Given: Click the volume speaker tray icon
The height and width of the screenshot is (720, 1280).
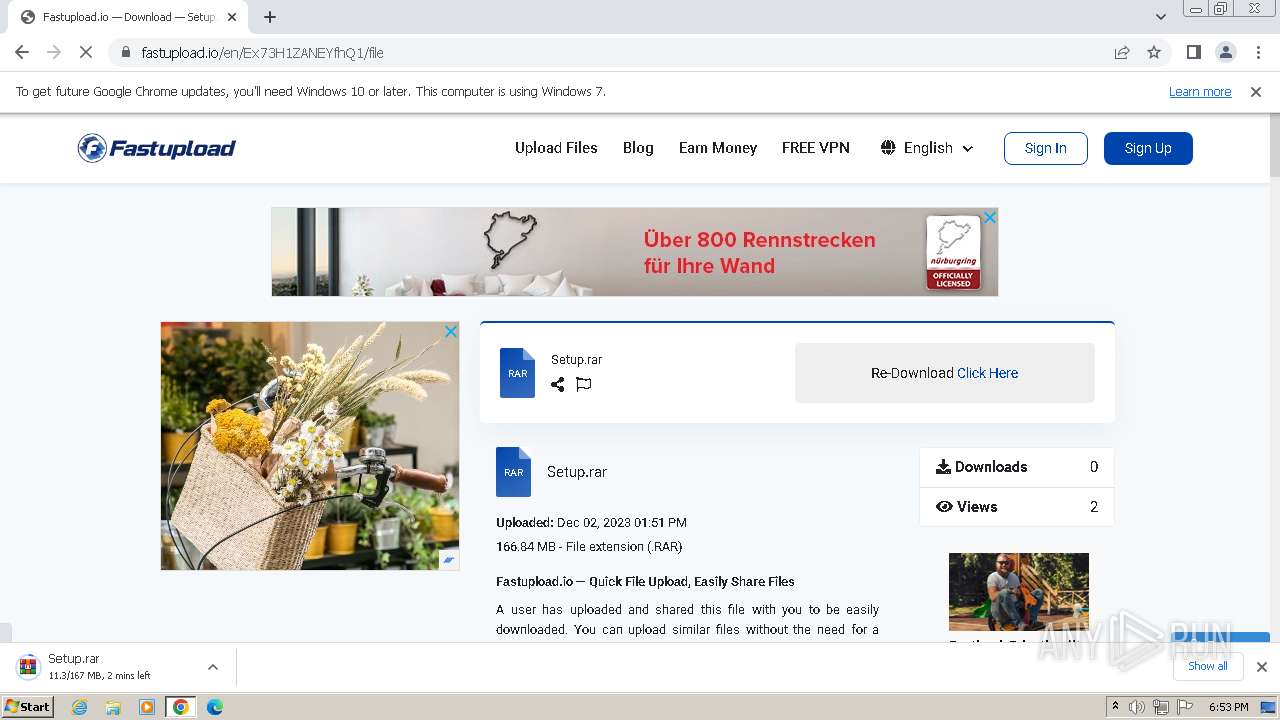Looking at the screenshot, I should pyautogui.click(x=1137, y=707).
